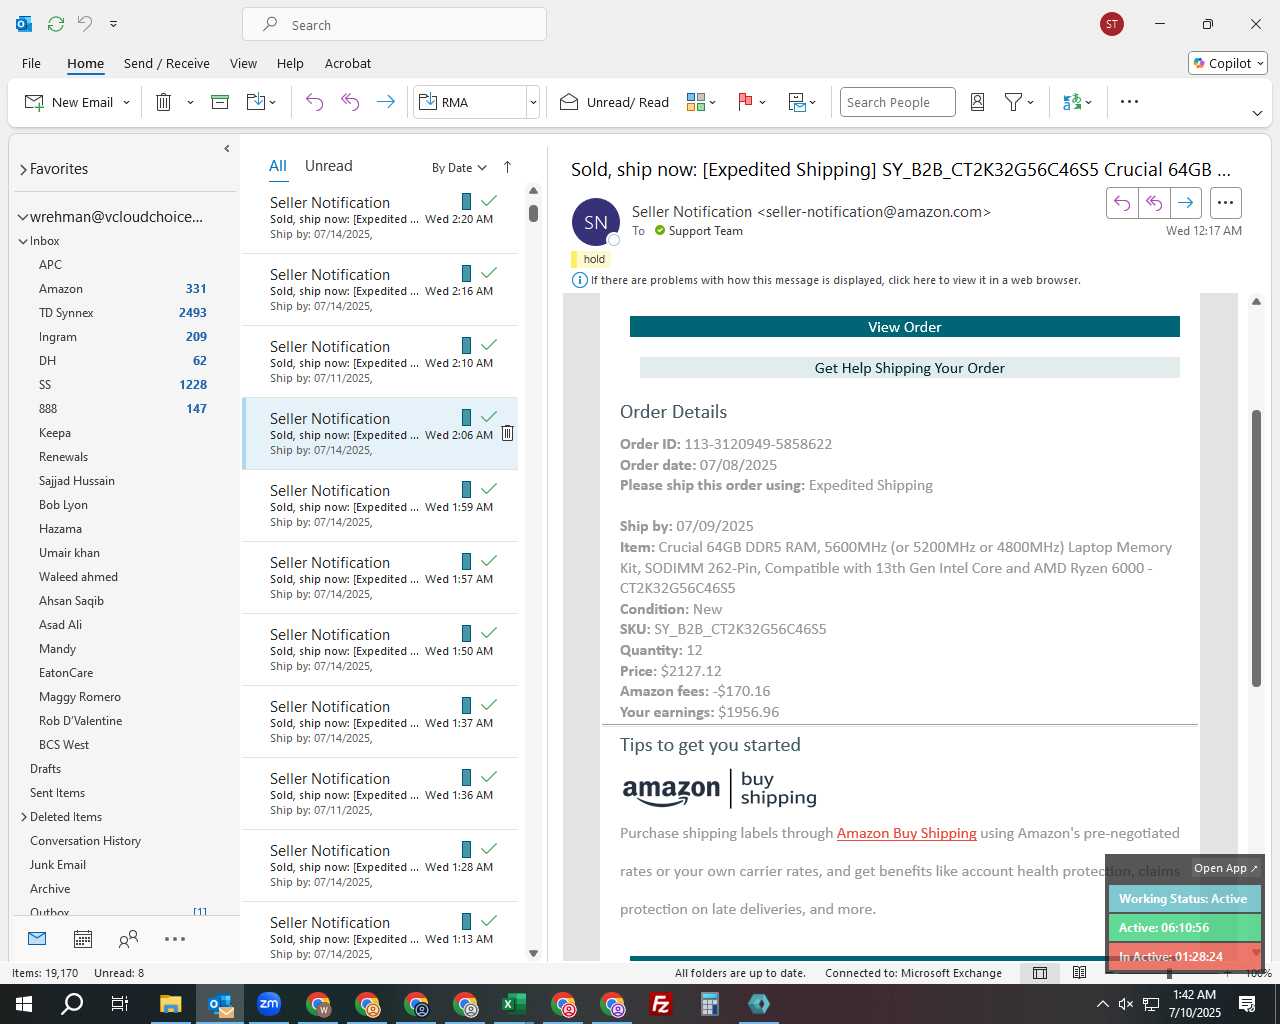
Task: Expand the Deleted Items folder
Action: point(23,817)
